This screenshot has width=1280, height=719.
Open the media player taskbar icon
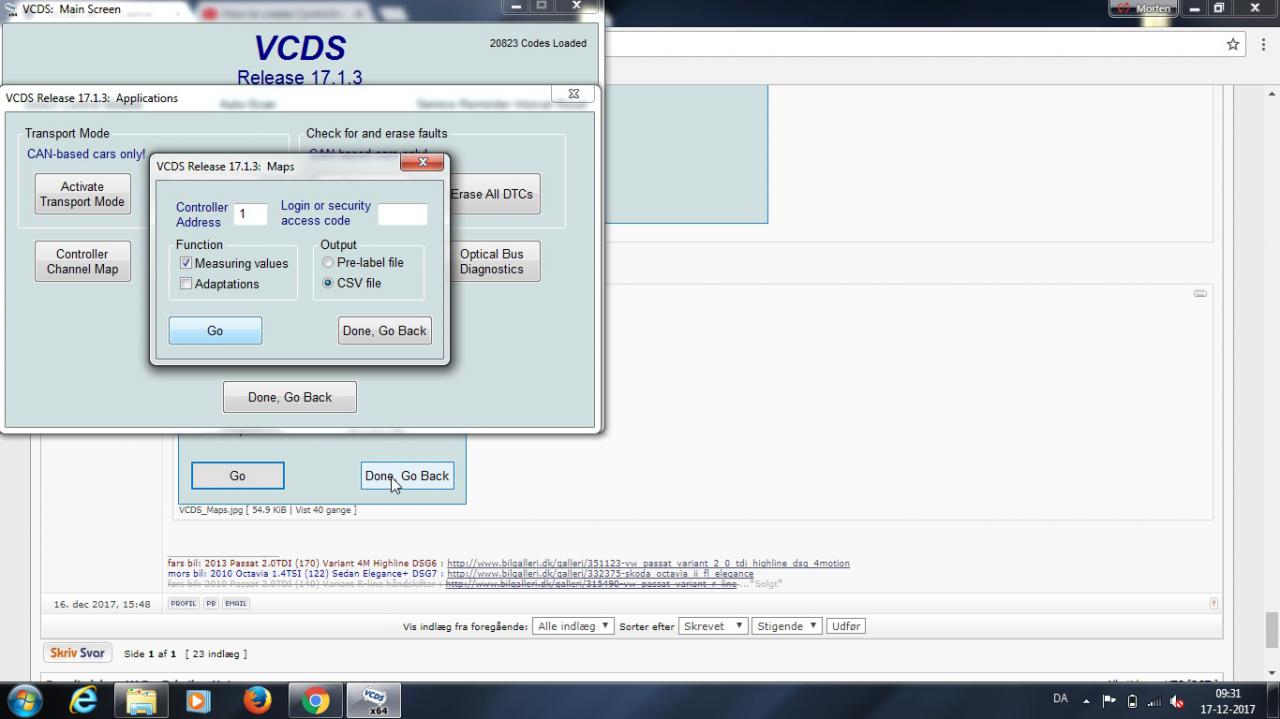(198, 700)
